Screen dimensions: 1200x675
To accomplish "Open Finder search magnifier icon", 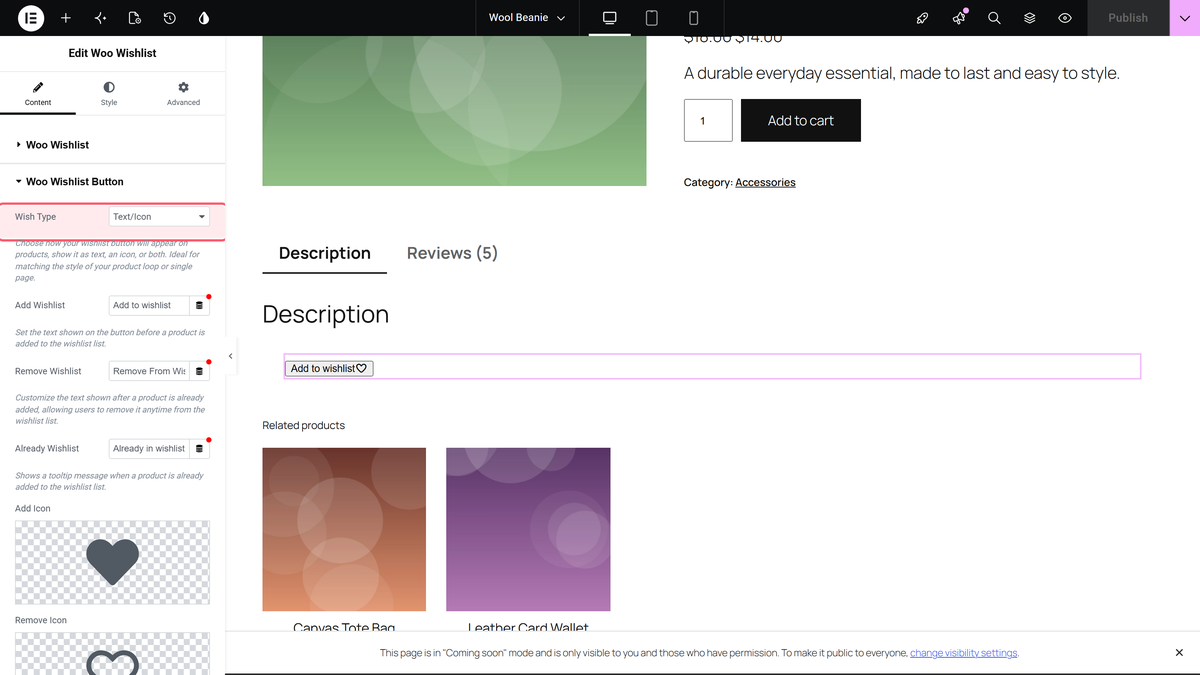I will point(994,18).
